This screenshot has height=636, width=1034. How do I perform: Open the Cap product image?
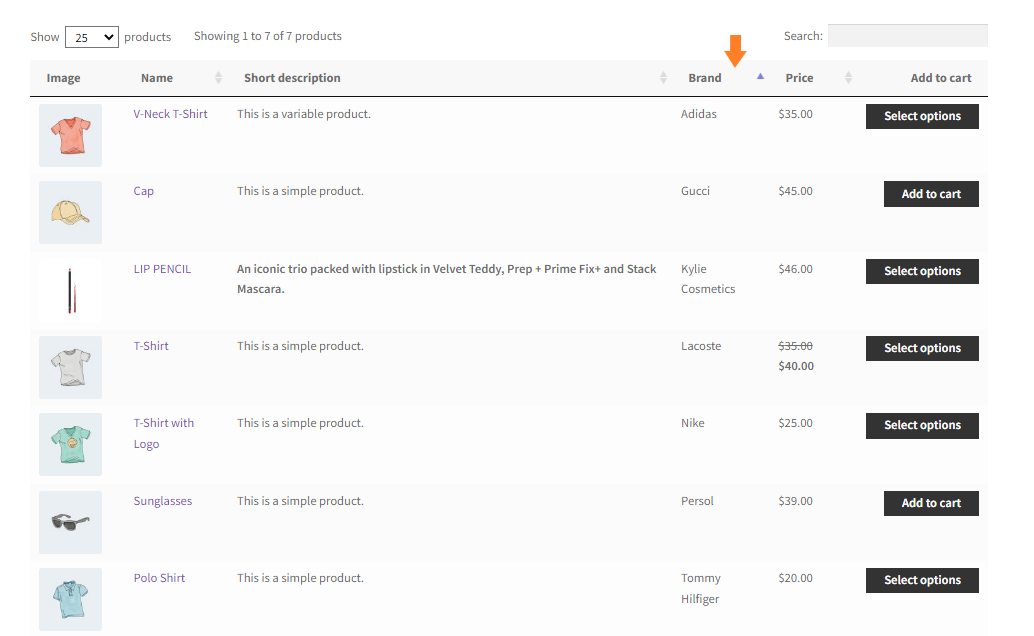71,212
